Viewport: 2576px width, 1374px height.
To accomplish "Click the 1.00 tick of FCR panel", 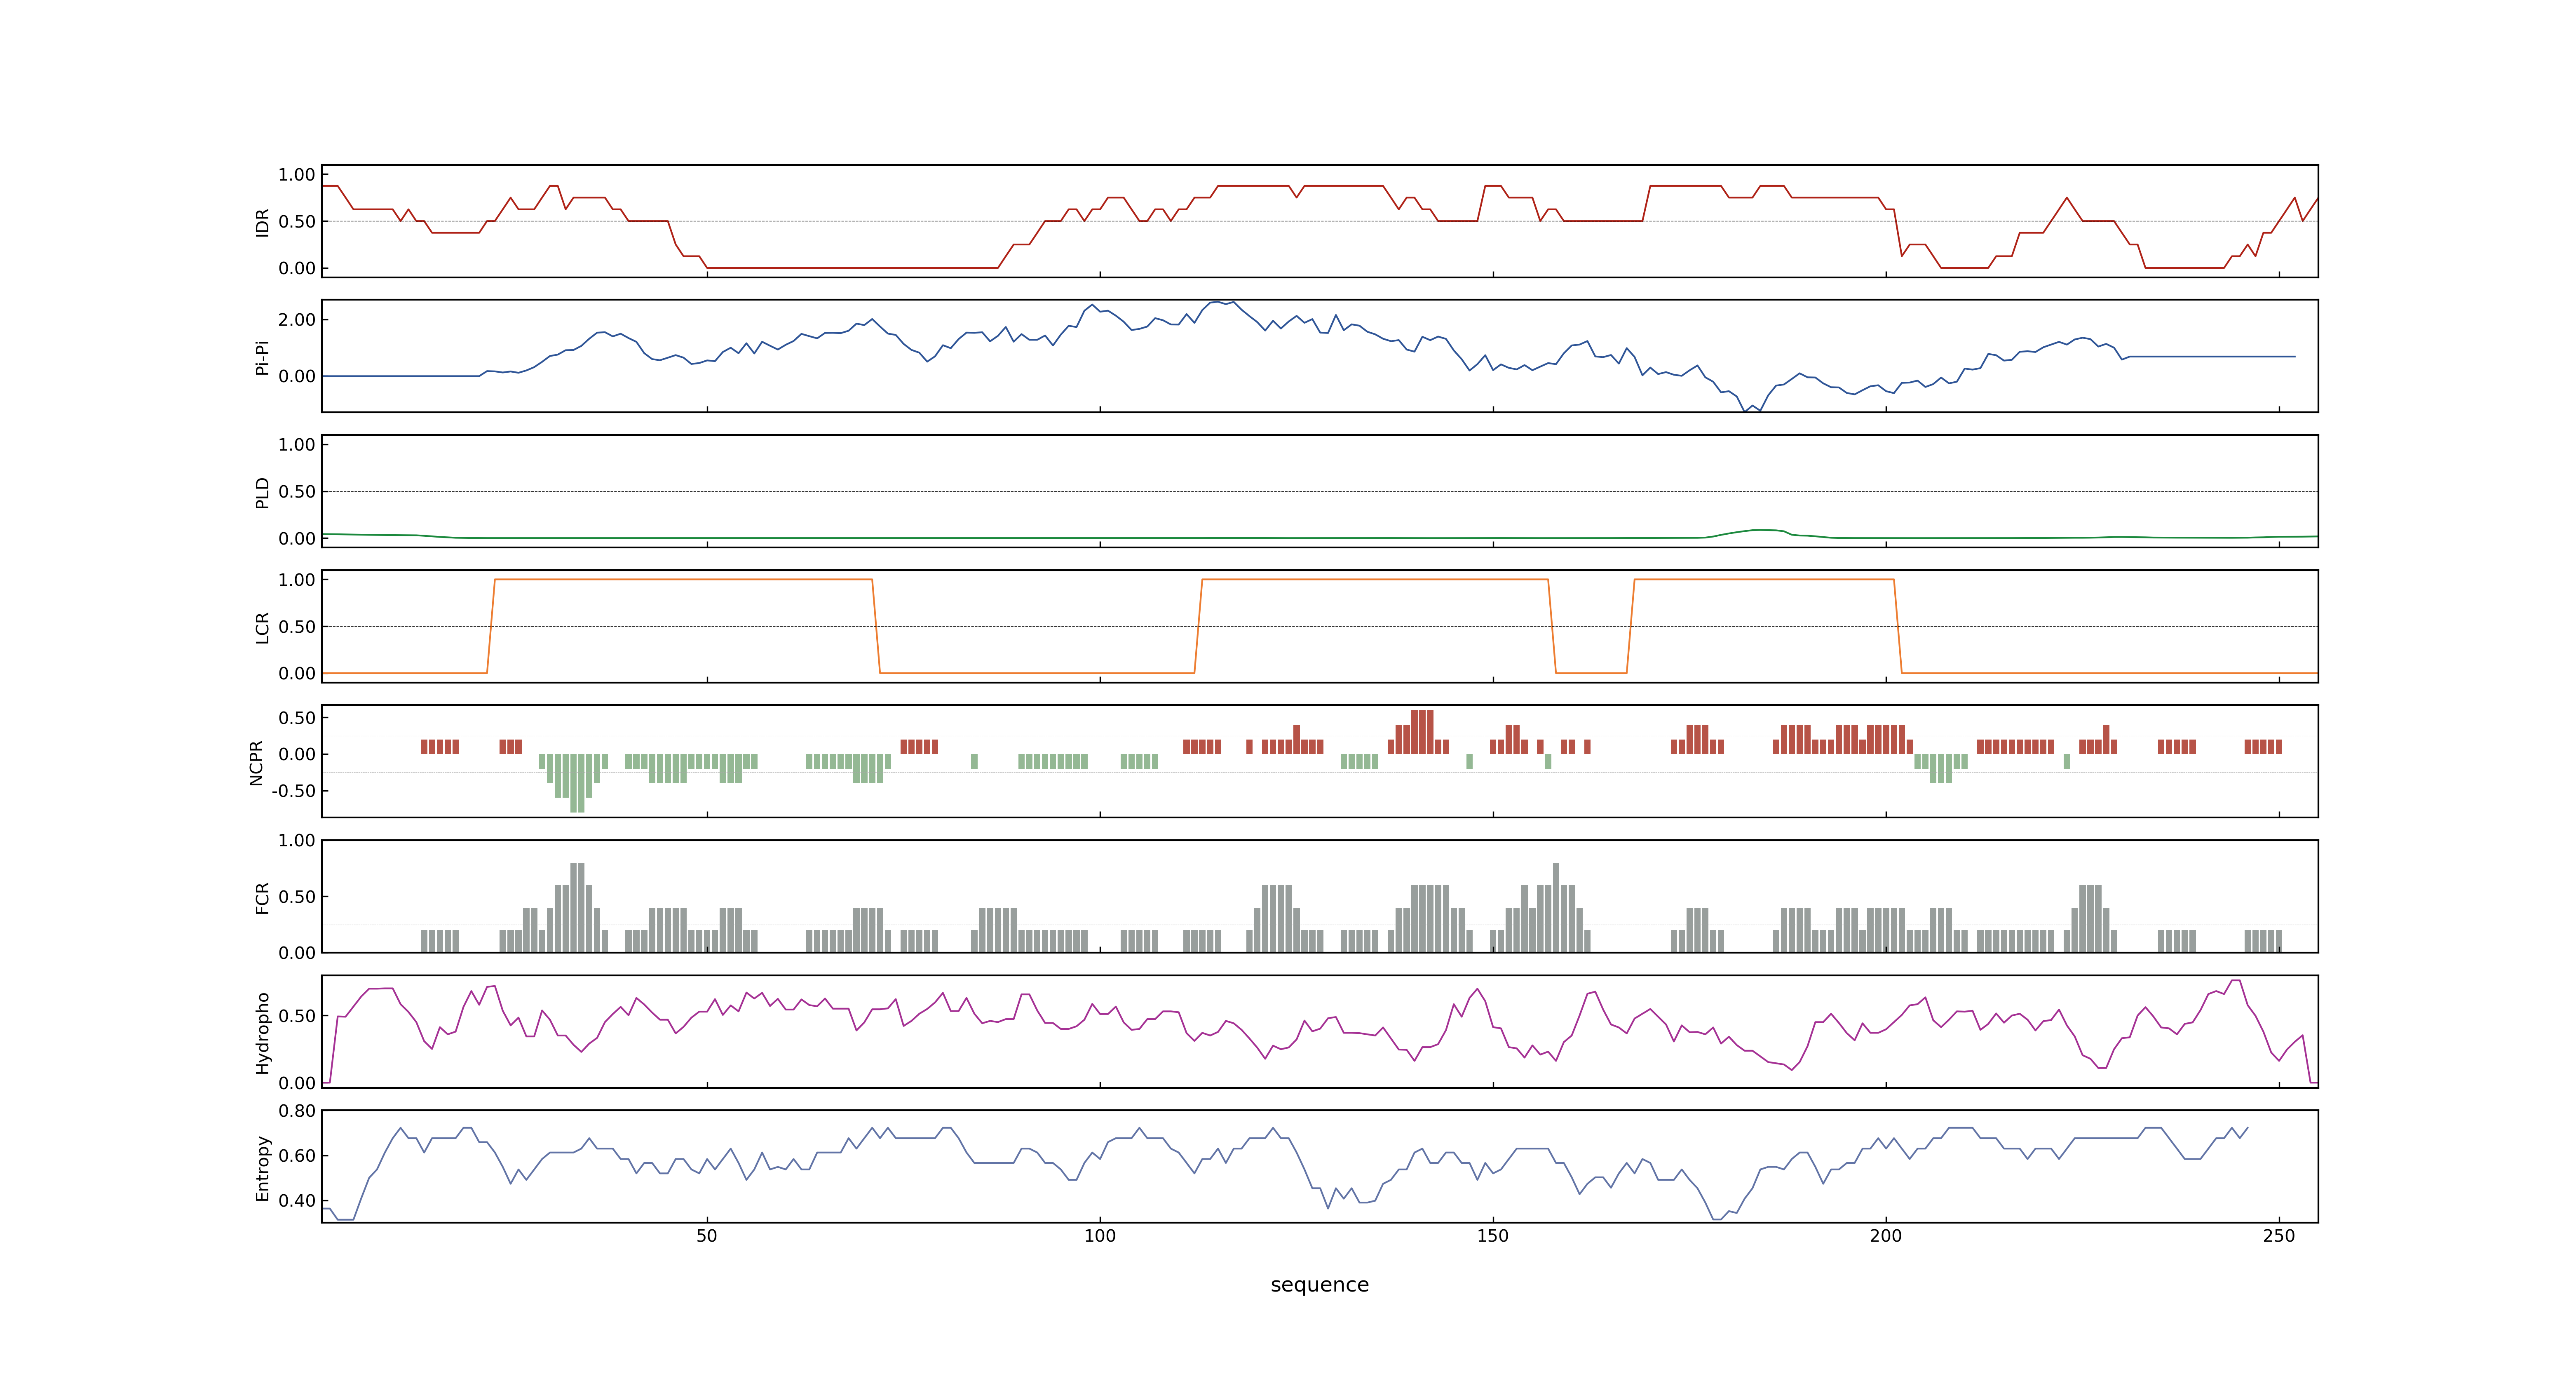I will tap(297, 840).
